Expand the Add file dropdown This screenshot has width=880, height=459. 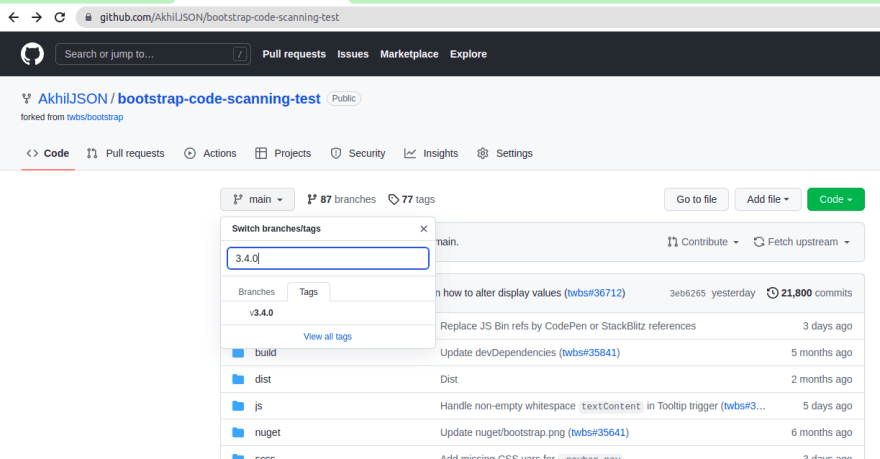[768, 199]
